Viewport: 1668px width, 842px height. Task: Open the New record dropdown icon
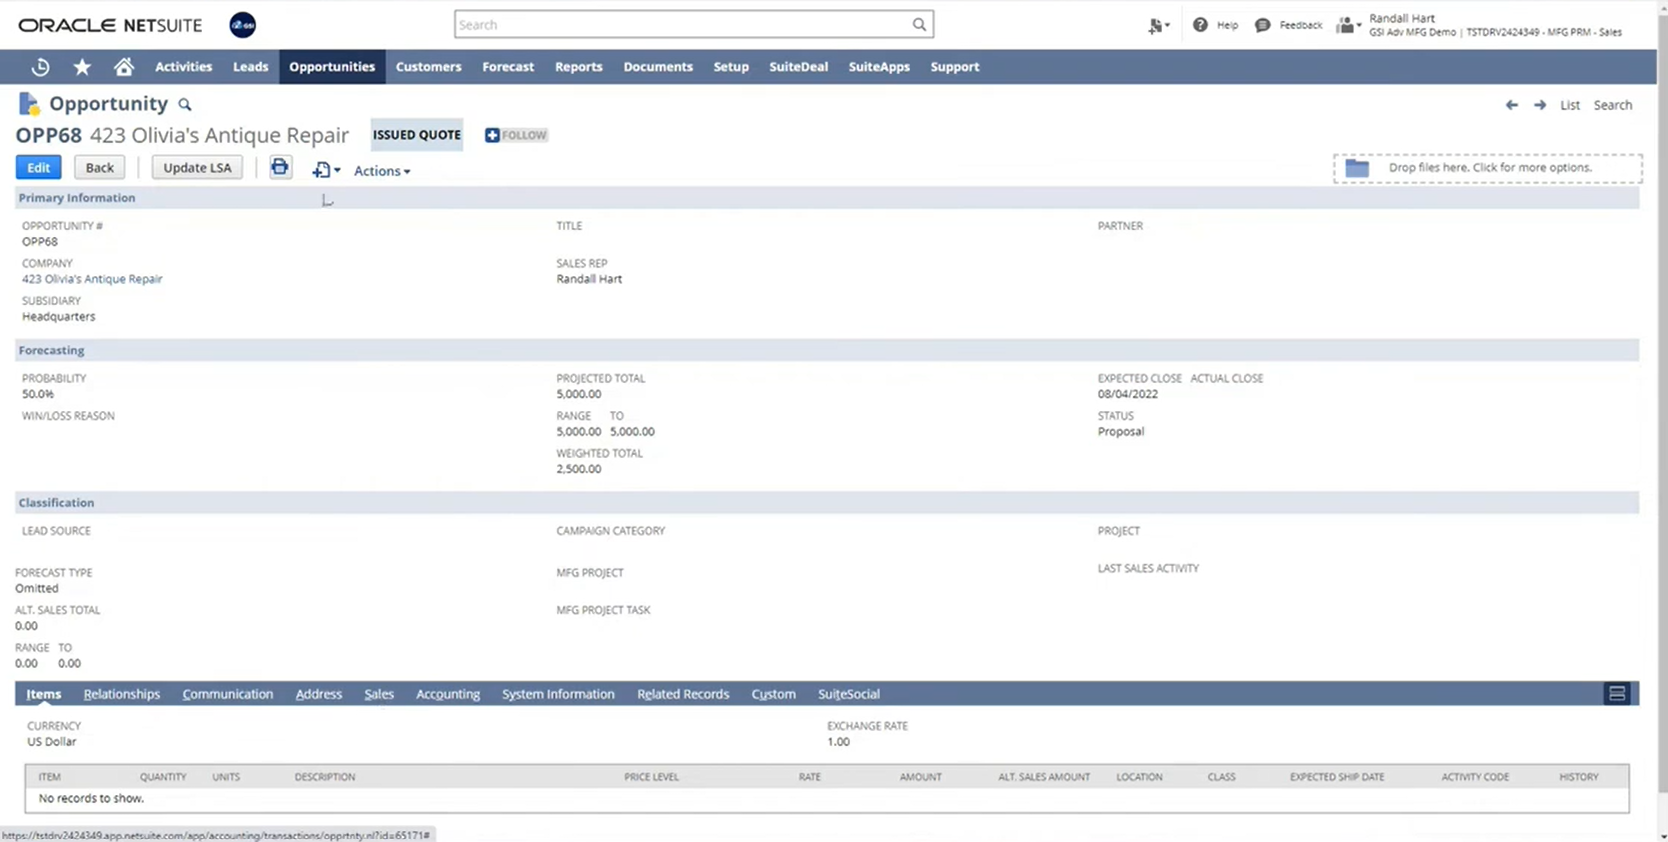[326, 171]
